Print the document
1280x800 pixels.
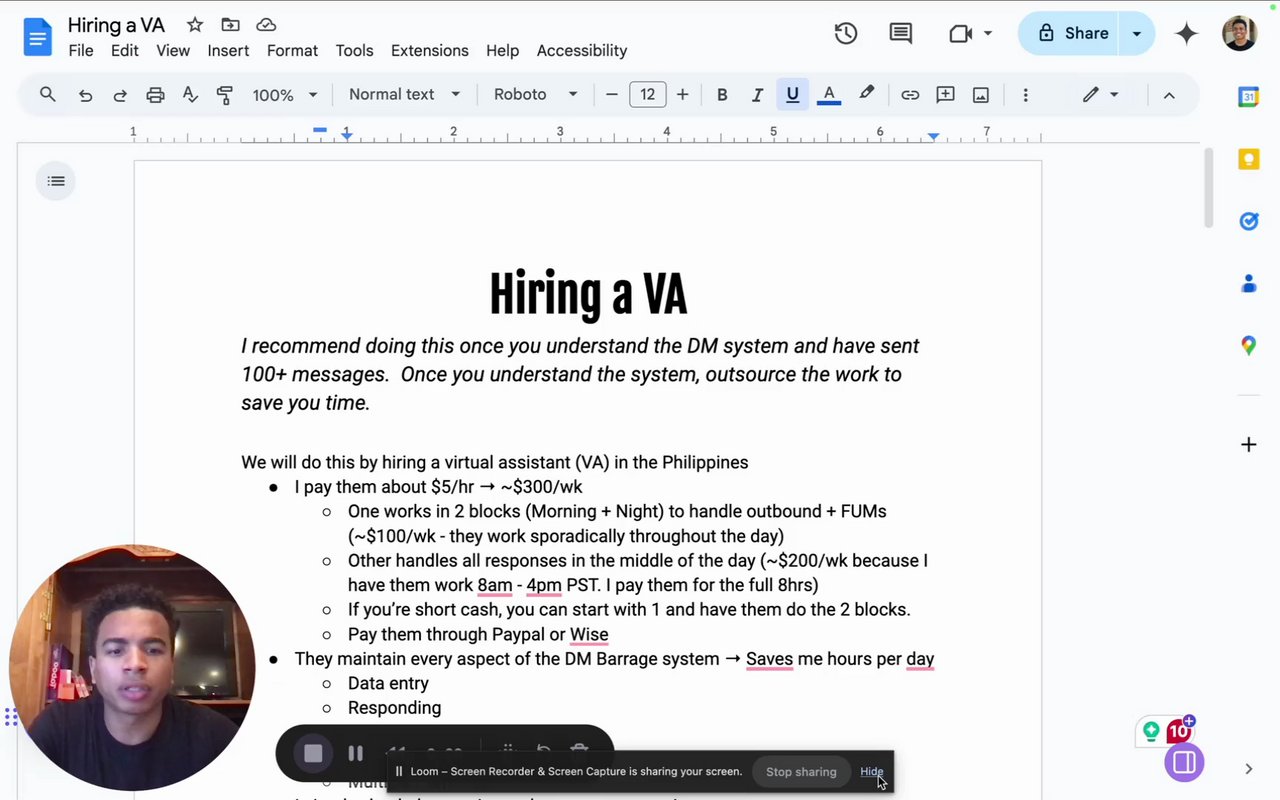(155, 95)
